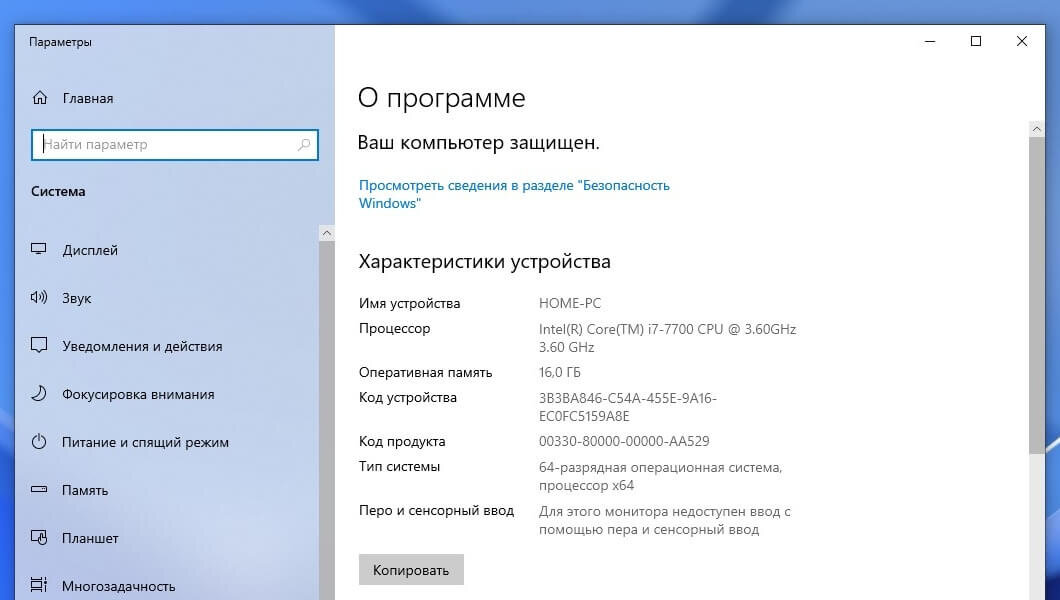This screenshot has width=1060, height=600.
Task: Click the Копировать button
Action: pos(411,570)
